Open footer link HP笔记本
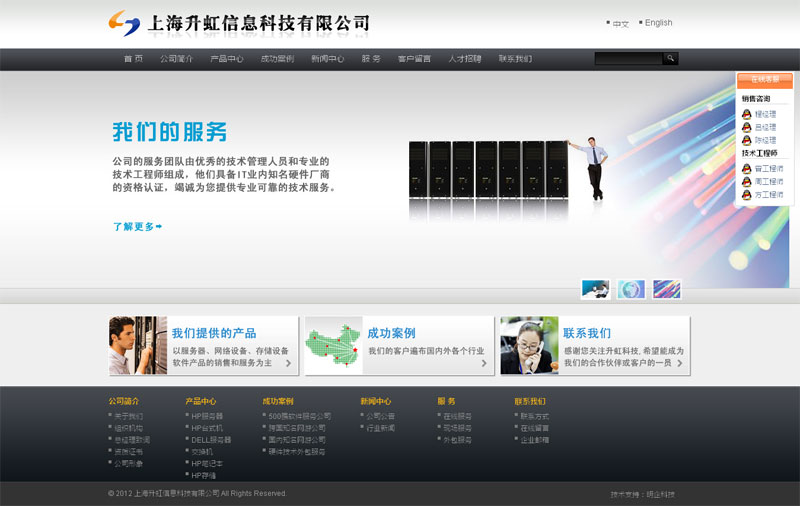The width and height of the screenshot is (800, 506). click(207, 464)
